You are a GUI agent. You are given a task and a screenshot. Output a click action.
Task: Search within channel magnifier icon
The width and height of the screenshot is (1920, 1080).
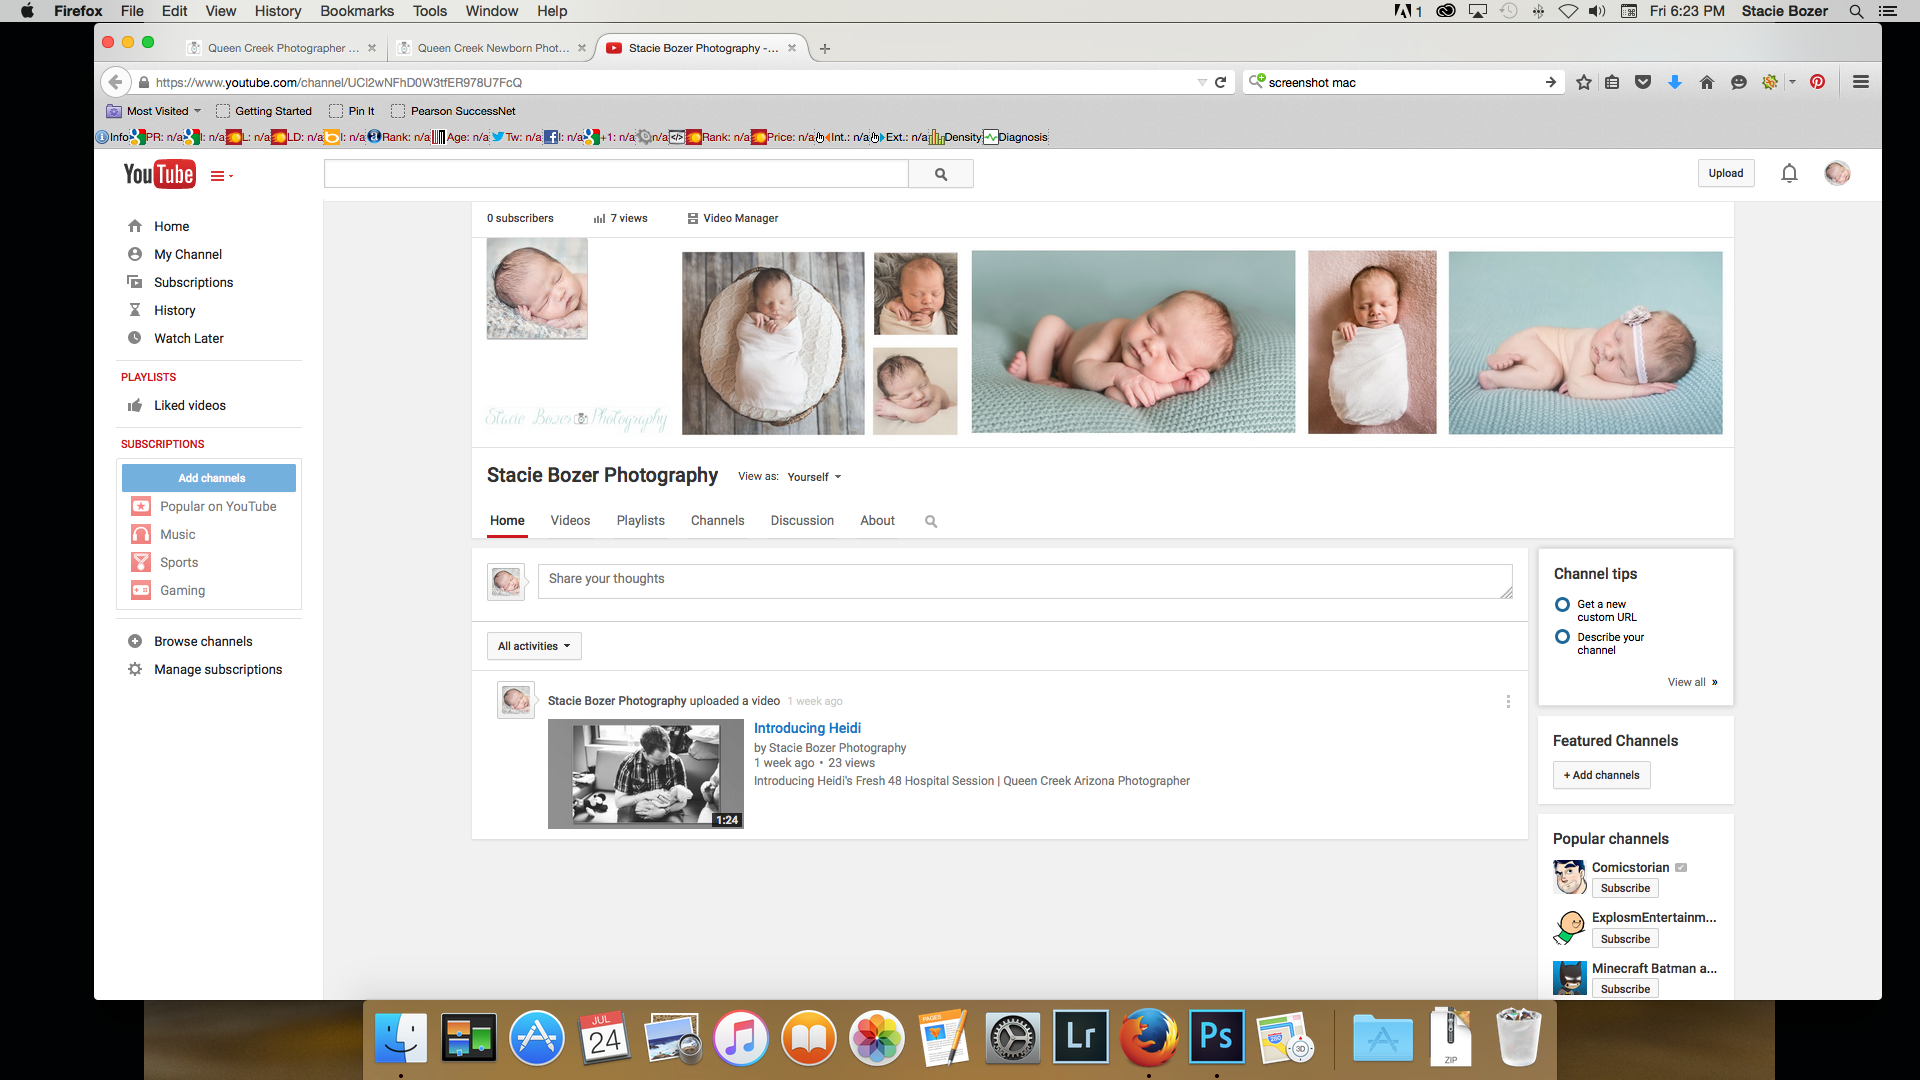(931, 521)
